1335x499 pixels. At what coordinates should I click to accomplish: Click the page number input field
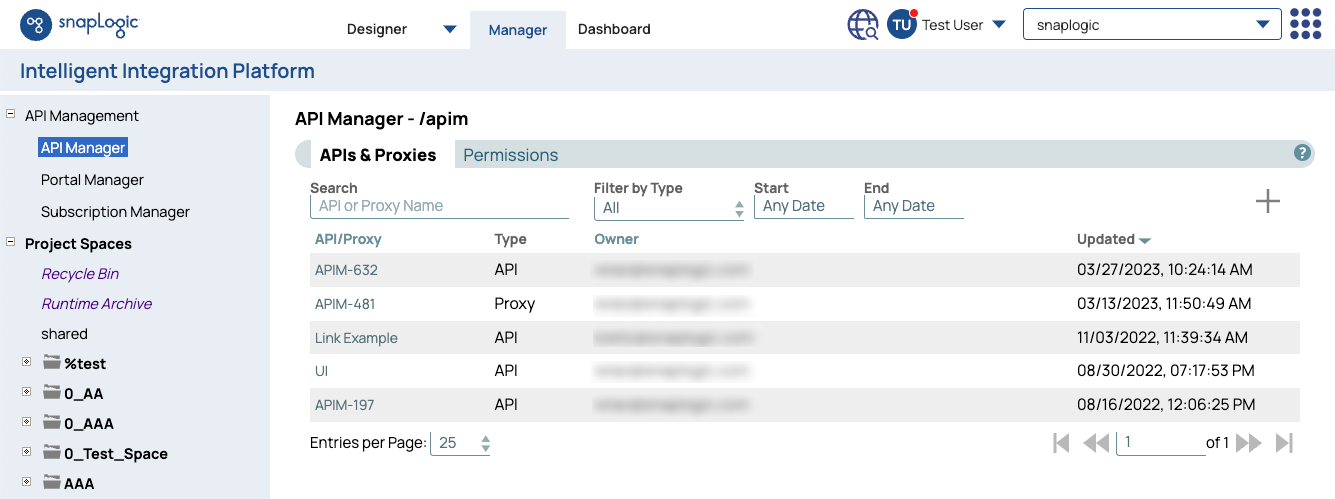1160,443
